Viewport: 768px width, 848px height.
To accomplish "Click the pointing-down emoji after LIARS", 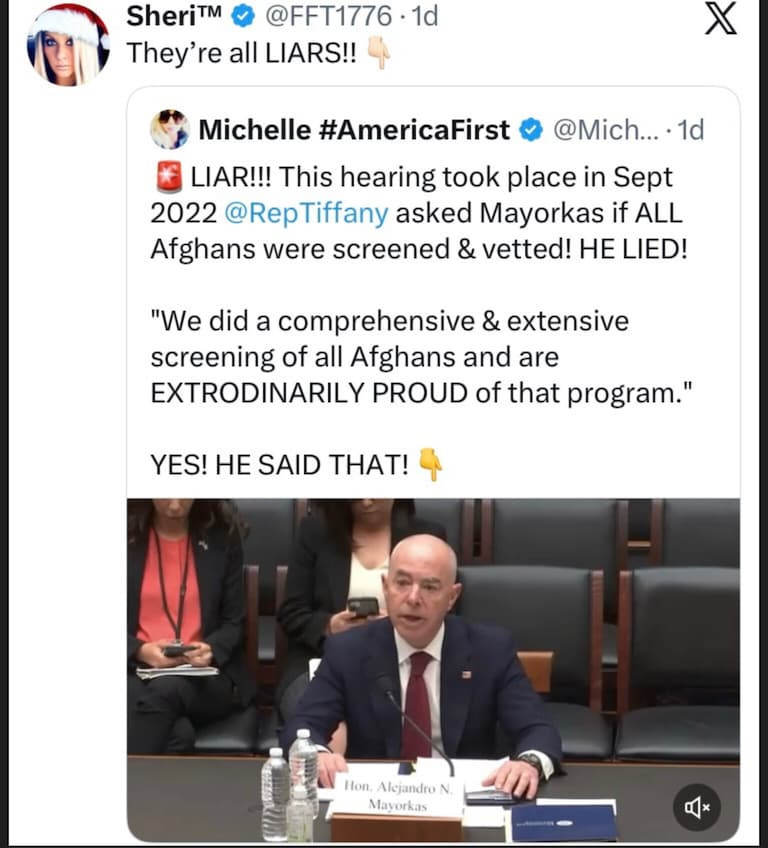I will tap(379, 54).
